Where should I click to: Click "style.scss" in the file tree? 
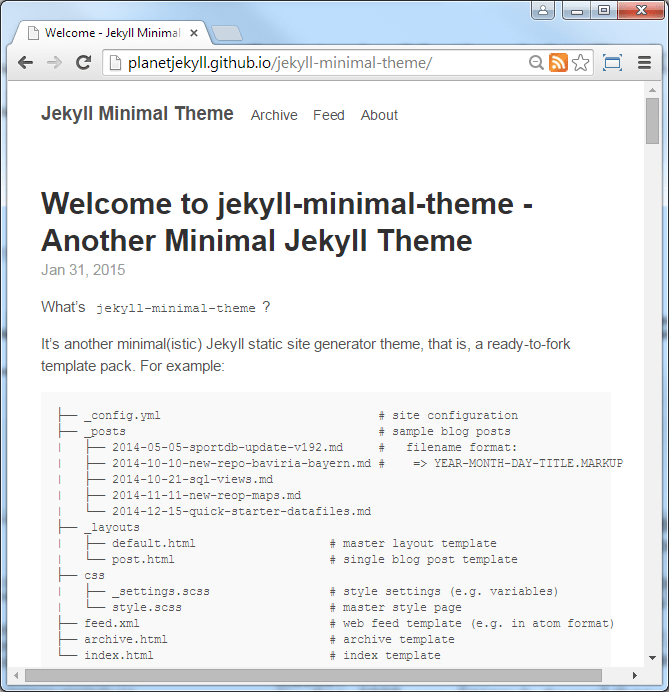[147, 607]
